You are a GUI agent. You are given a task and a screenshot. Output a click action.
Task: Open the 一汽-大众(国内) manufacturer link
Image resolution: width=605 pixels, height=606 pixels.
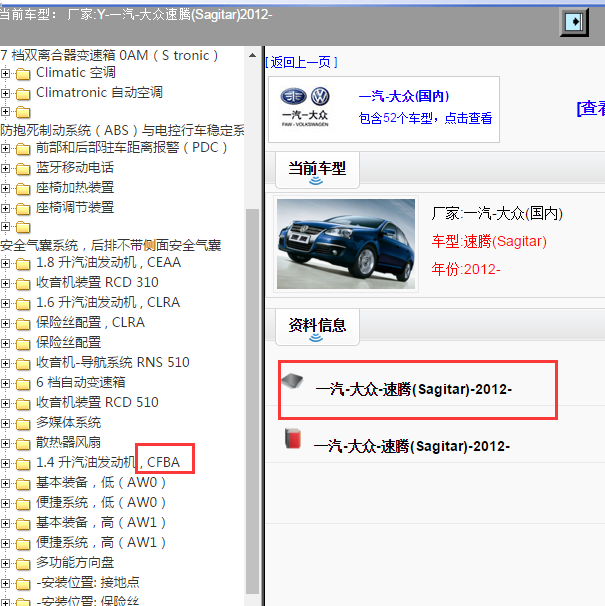(x=404, y=96)
